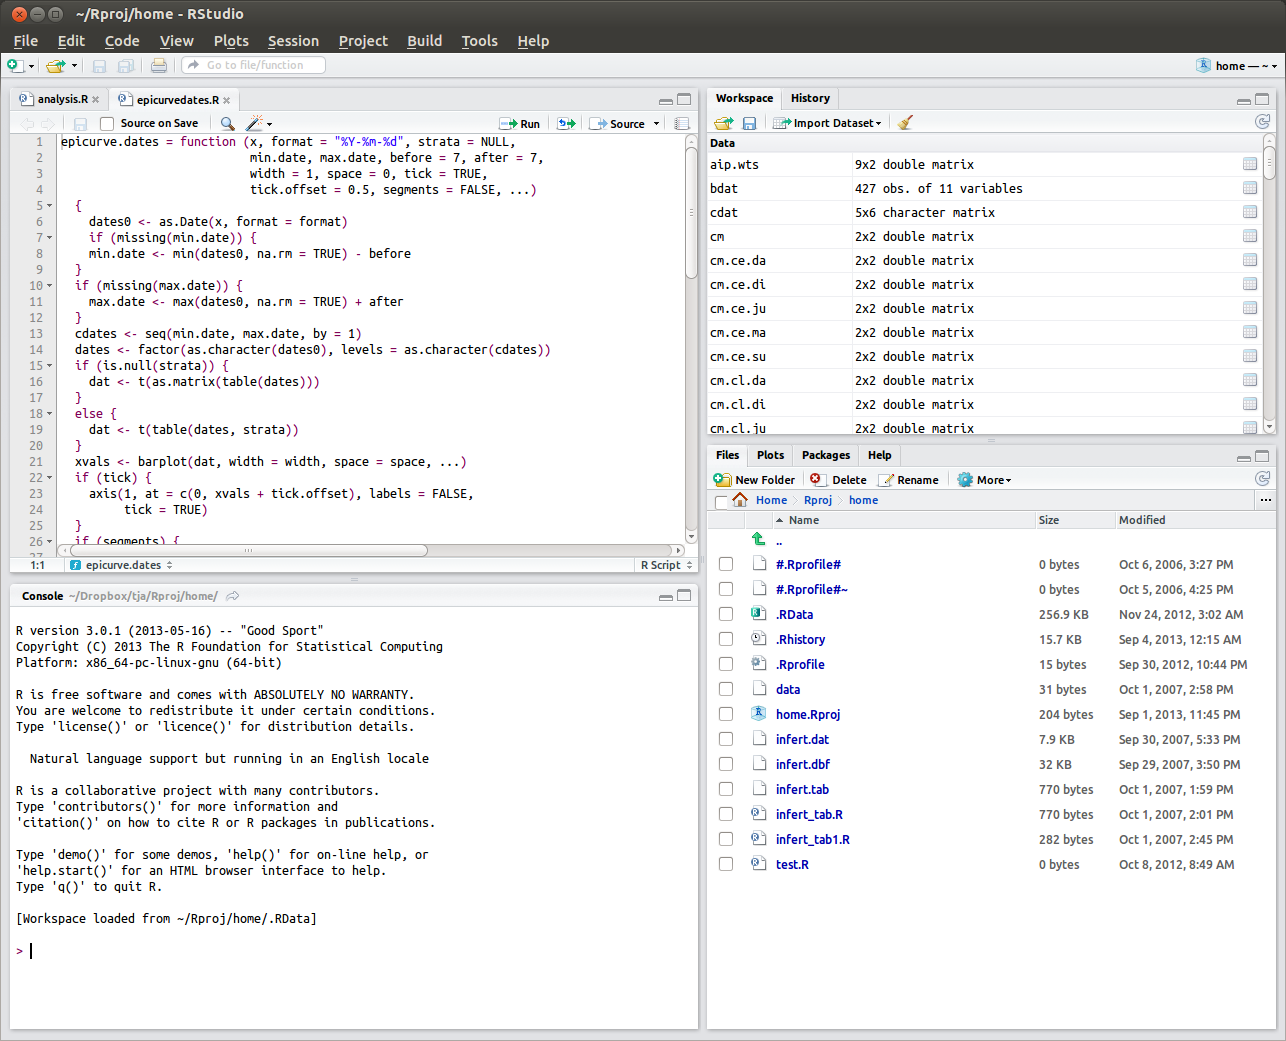Open the infert_tab.R file link
This screenshot has height=1041, width=1286.
(809, 814)
